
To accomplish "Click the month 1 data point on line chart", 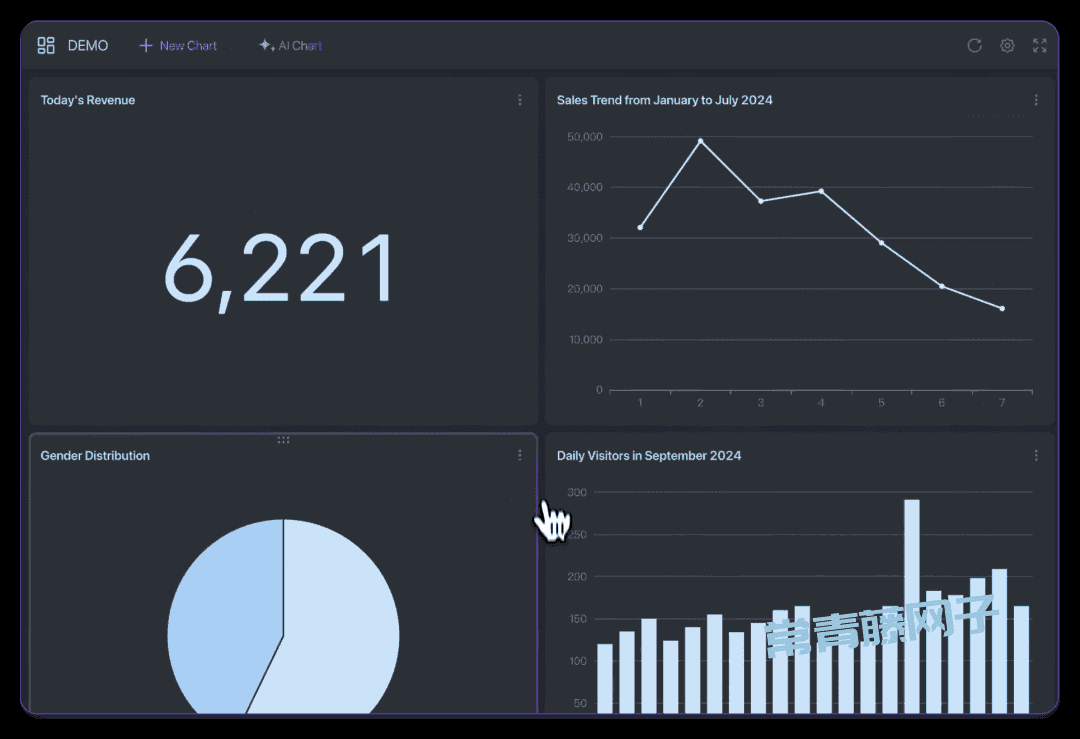I will [x=641, y=227].
